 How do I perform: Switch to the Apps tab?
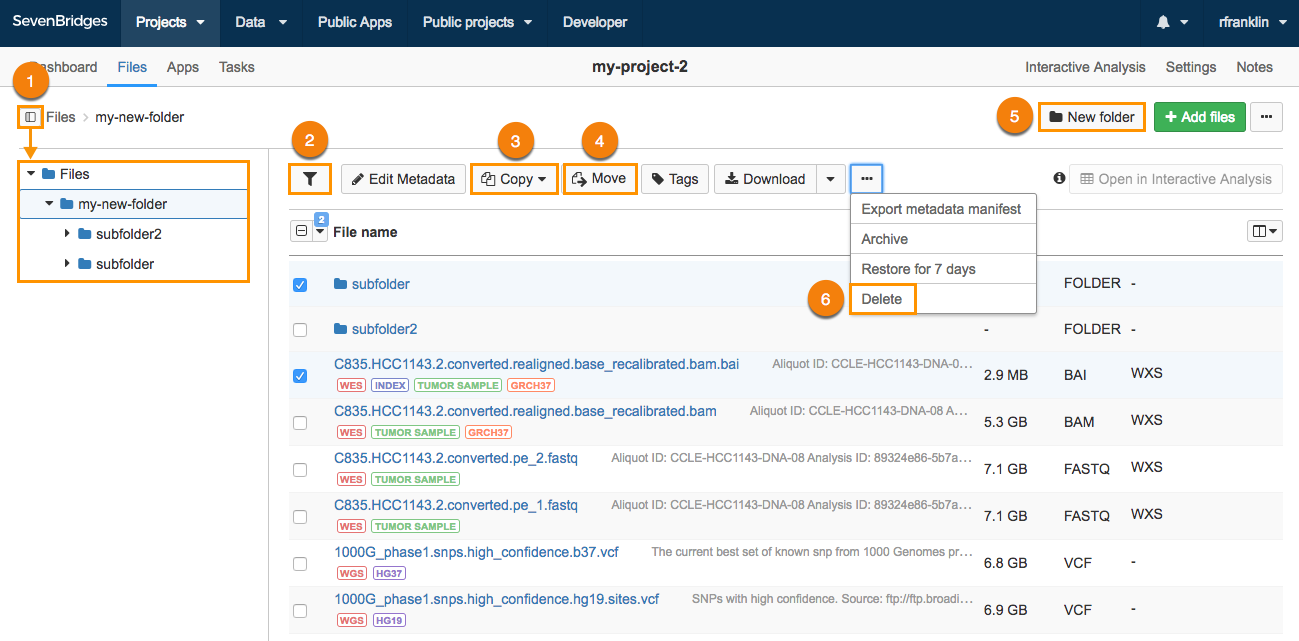[x=183, y=67]
